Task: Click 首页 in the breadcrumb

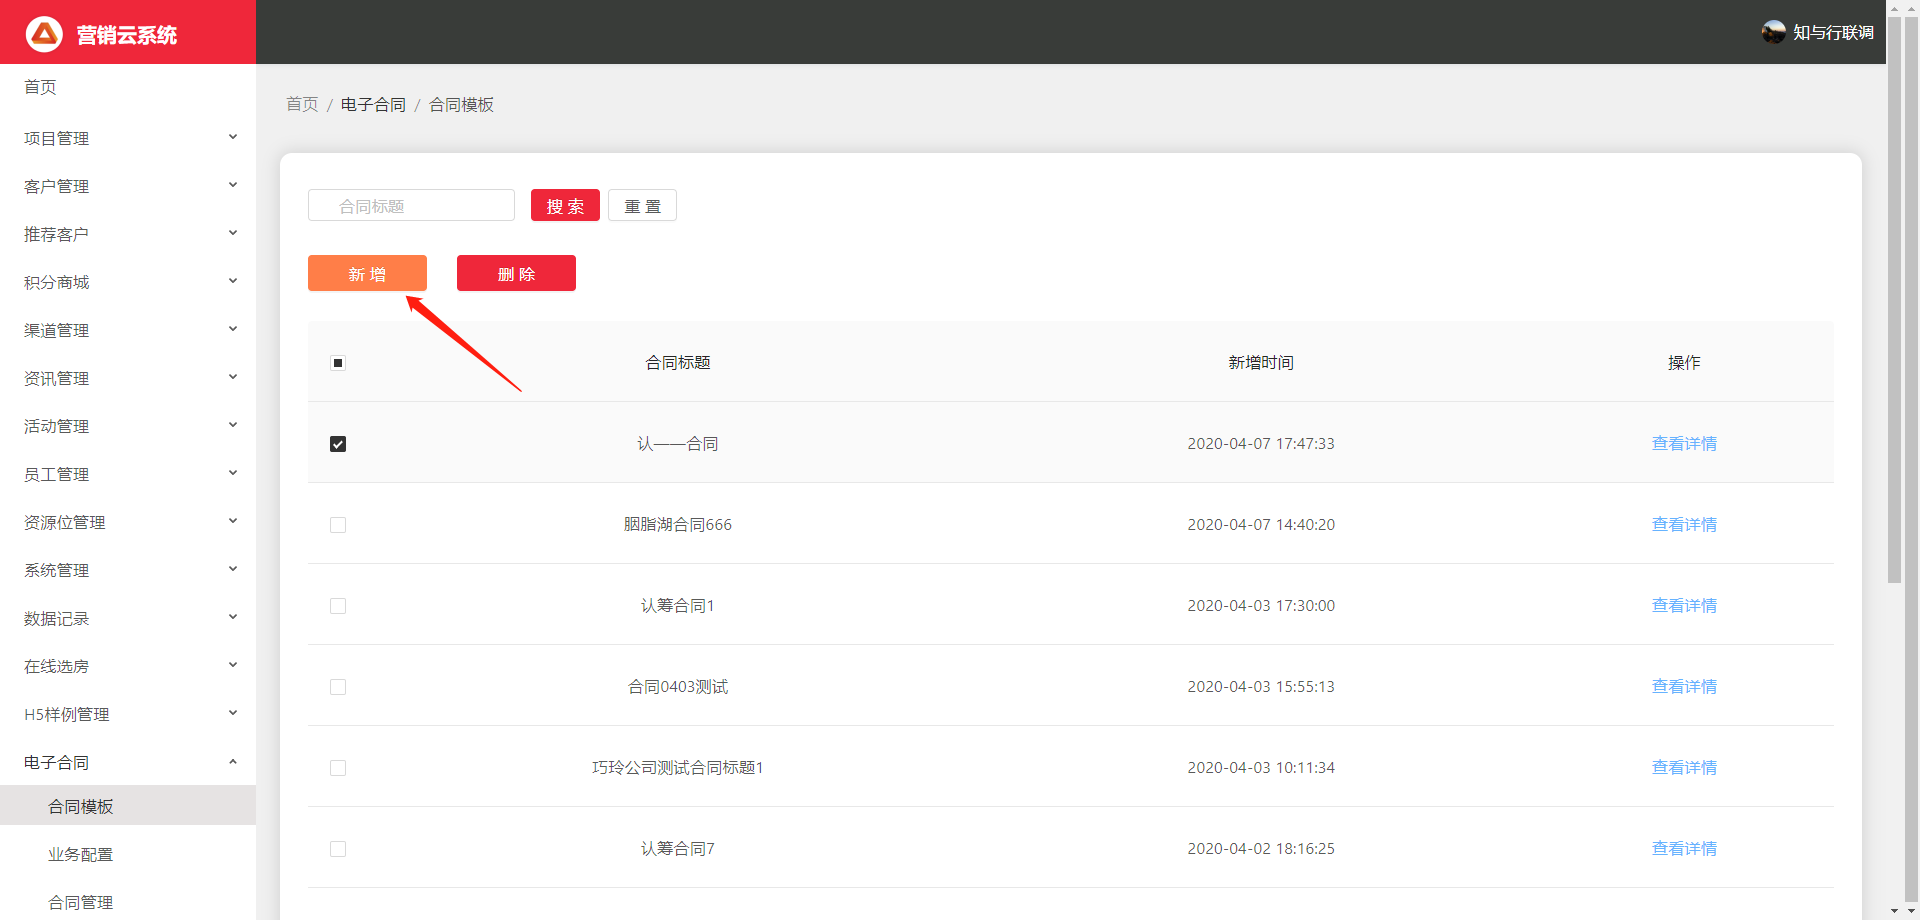Action: (x=302, y=104)
